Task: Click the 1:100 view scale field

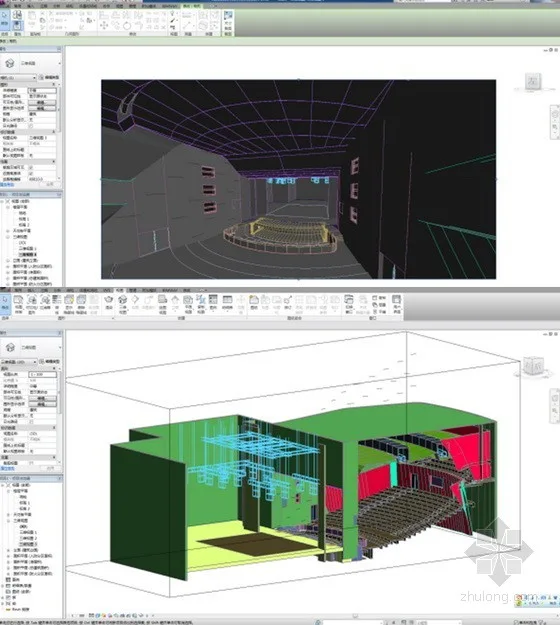Action: pos(42,375)
